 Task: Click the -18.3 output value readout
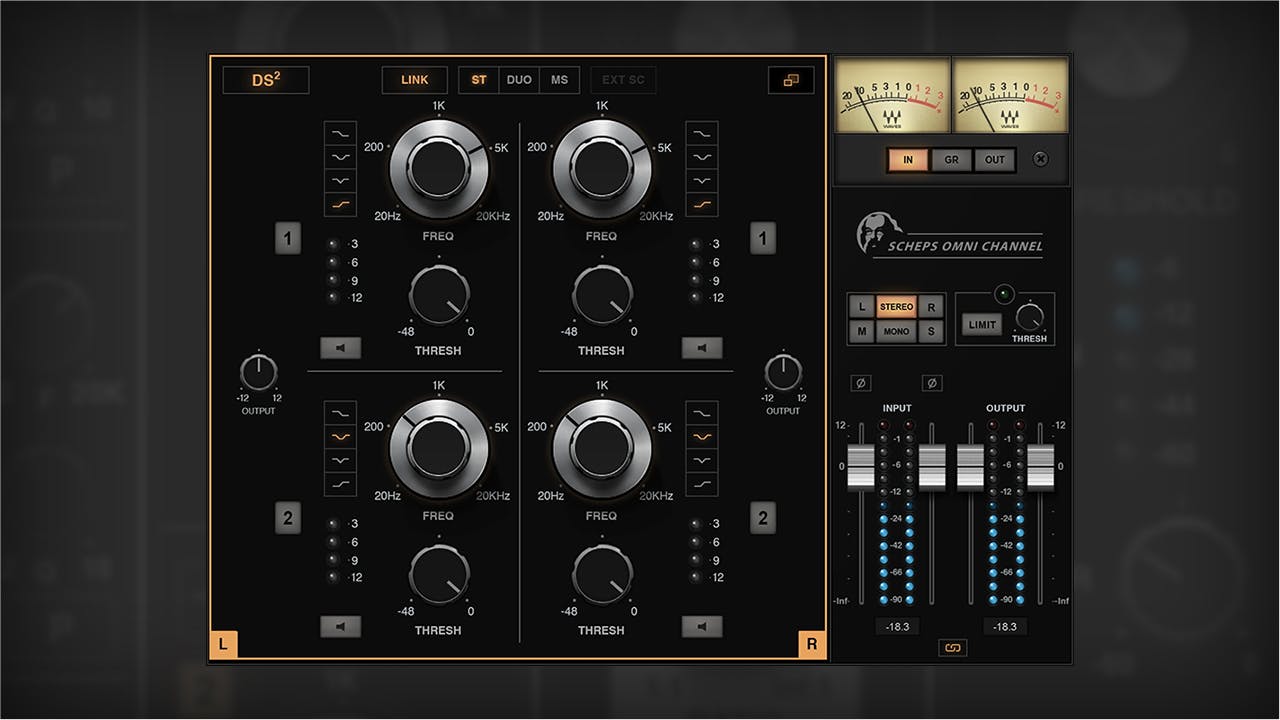tap(1005, 626)
